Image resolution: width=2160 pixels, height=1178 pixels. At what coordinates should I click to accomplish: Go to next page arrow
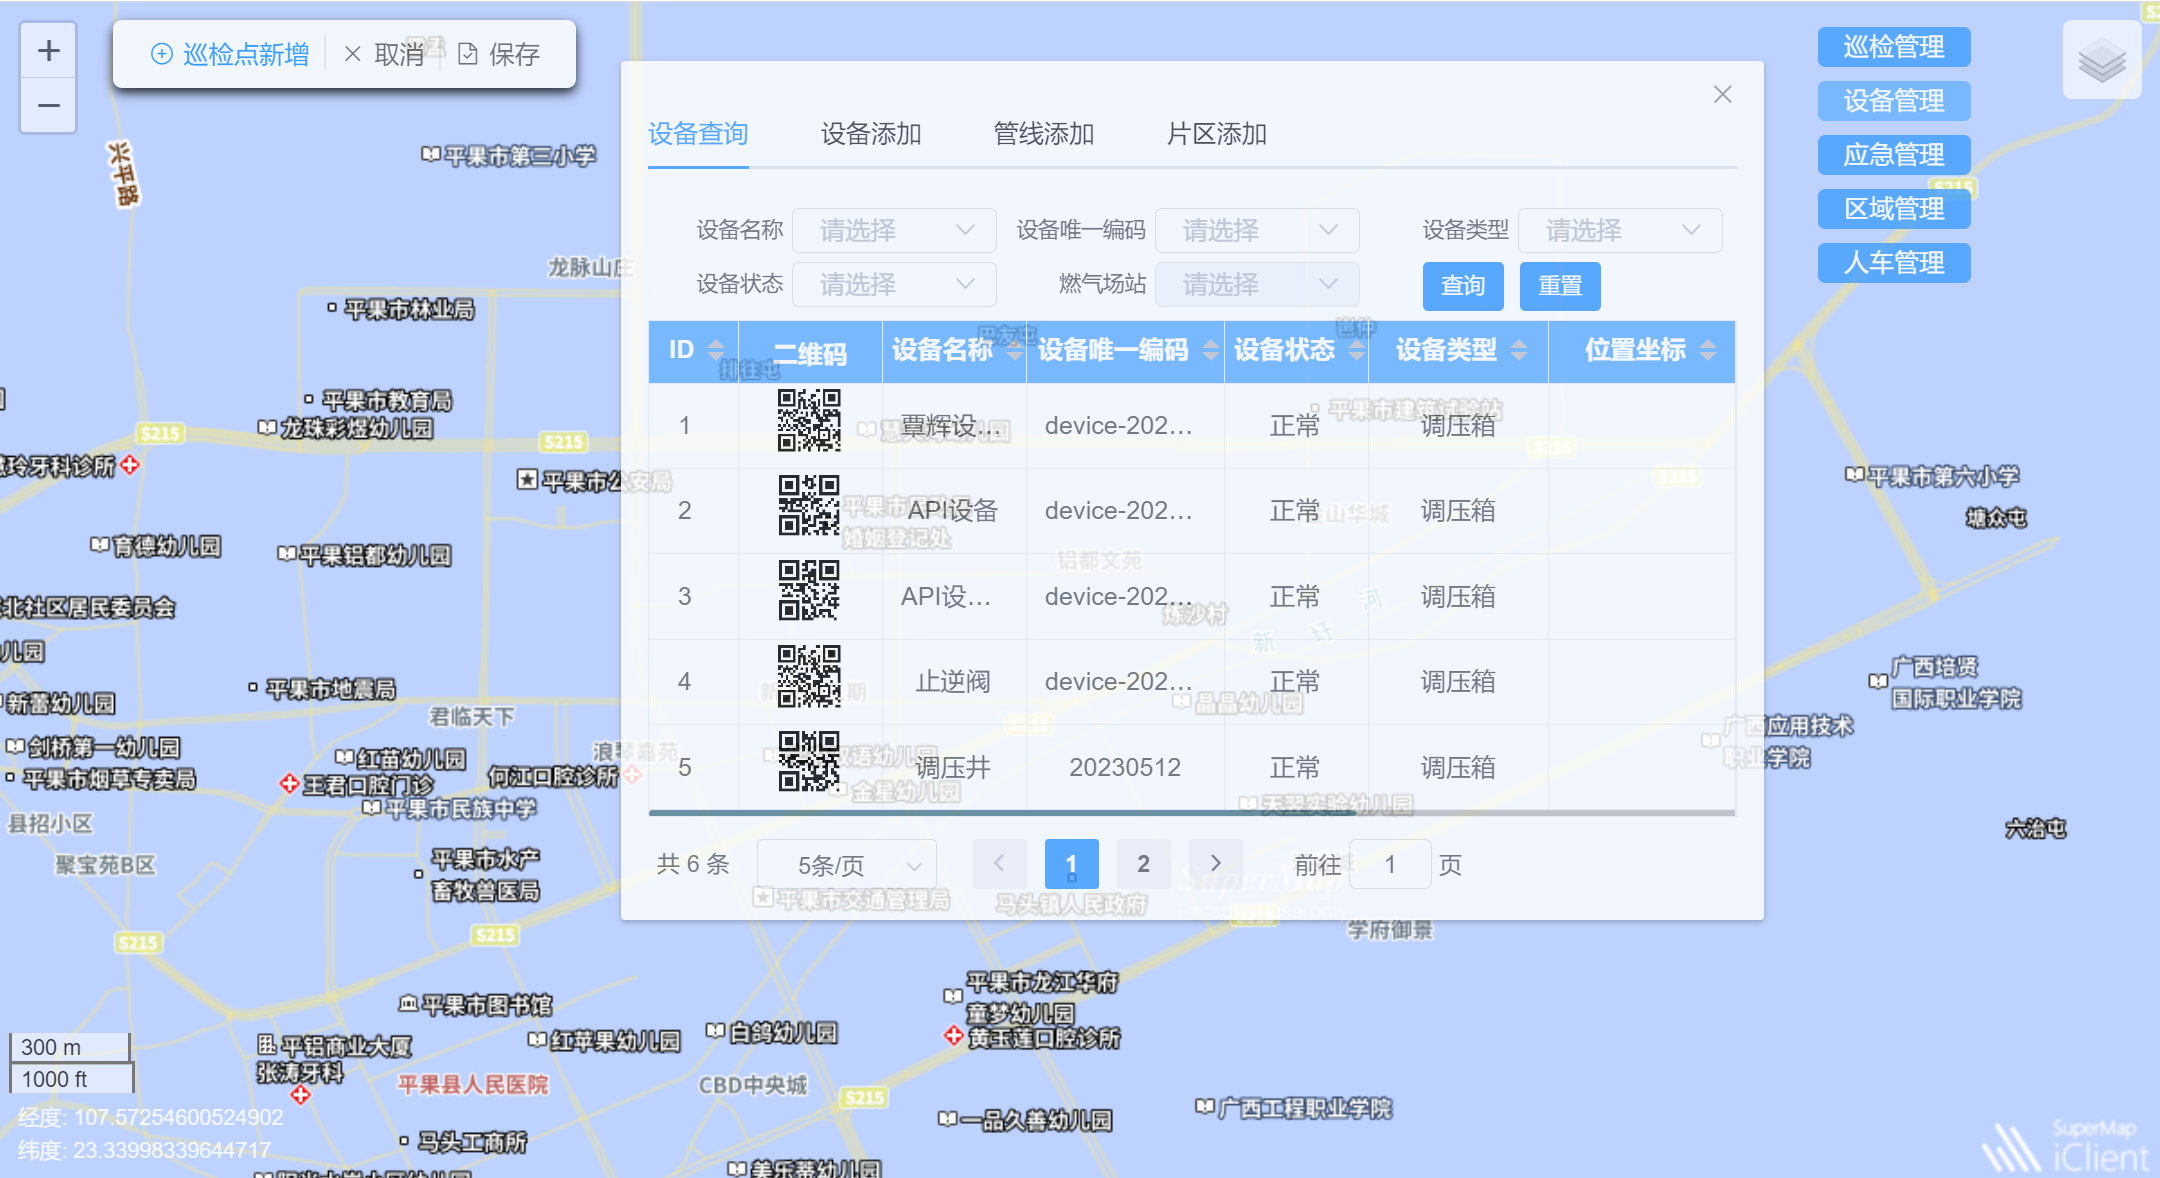1215,863
